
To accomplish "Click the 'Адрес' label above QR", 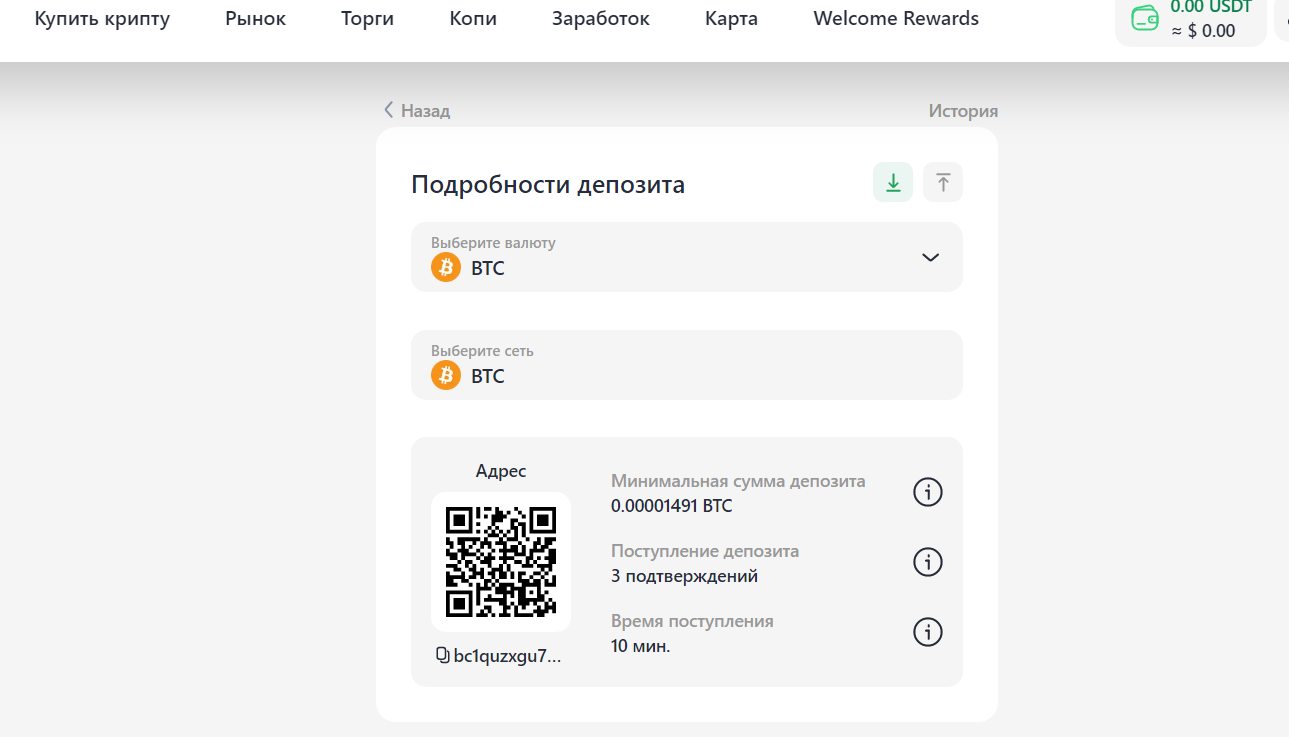I will point(501,471).
